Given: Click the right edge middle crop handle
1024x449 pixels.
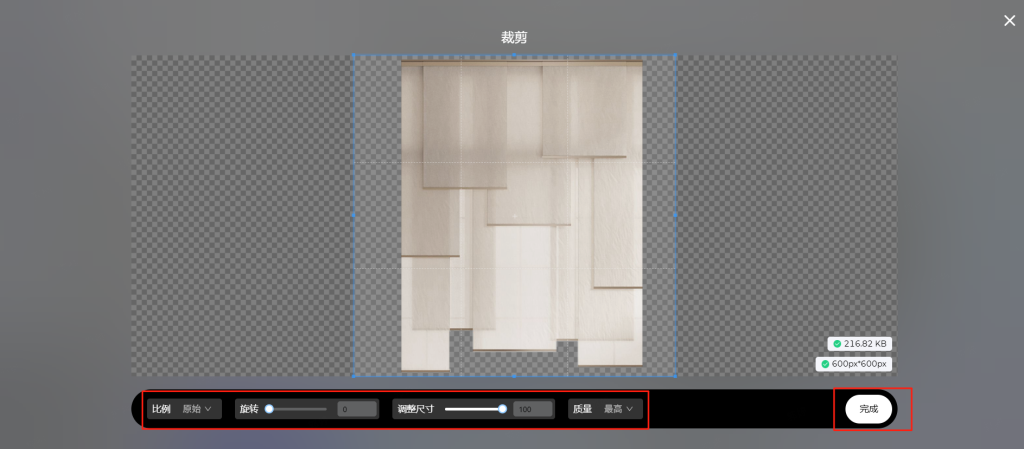Looking at the screenshot, I should pos(675,214).
